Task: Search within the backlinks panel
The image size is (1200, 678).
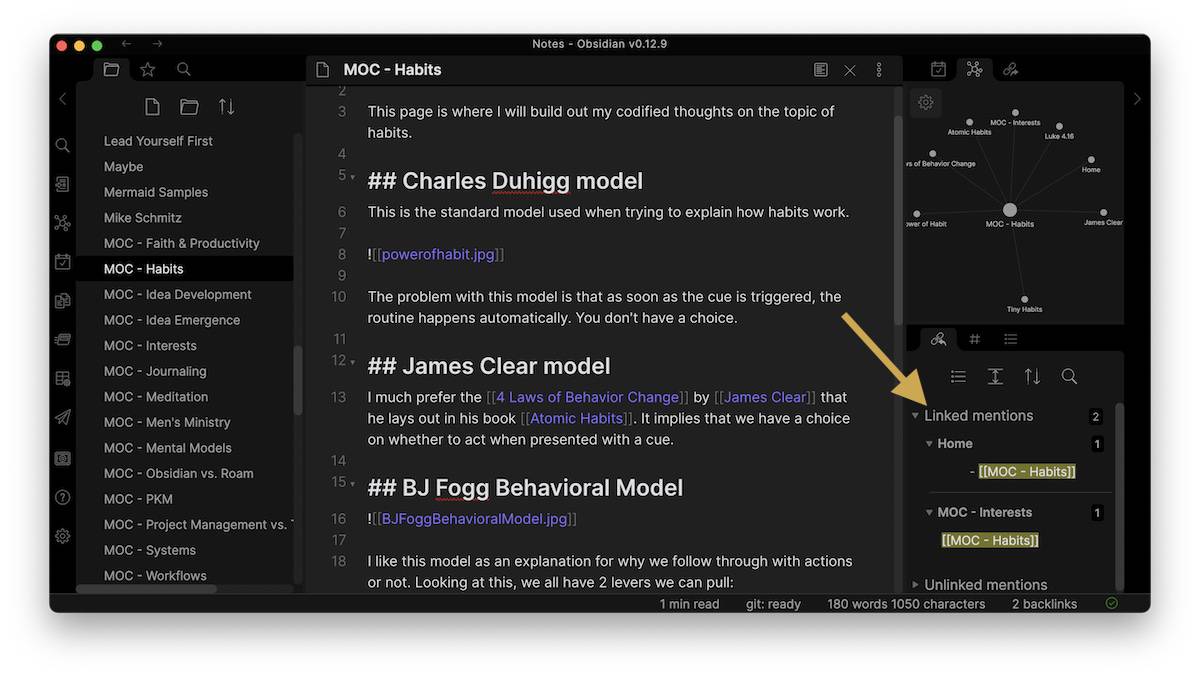Action: coord(1069,376)
